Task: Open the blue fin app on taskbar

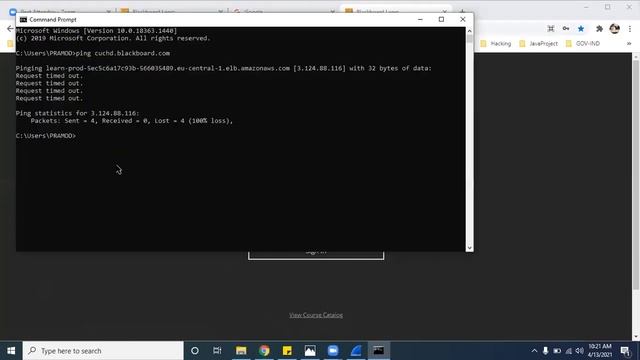Action: tap(356, 351)
